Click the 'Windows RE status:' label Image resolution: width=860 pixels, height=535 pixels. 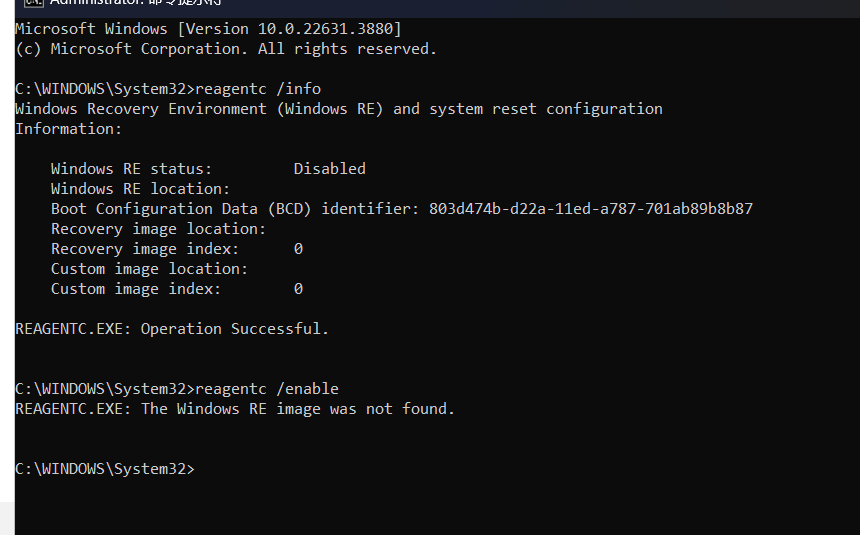[x=132, y=168]
